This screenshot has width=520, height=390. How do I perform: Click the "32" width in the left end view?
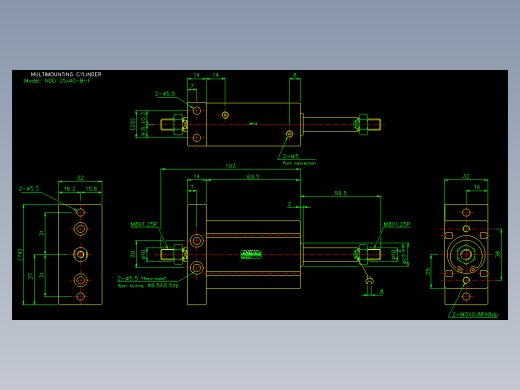pyautogui.click(x=80, y=178)
